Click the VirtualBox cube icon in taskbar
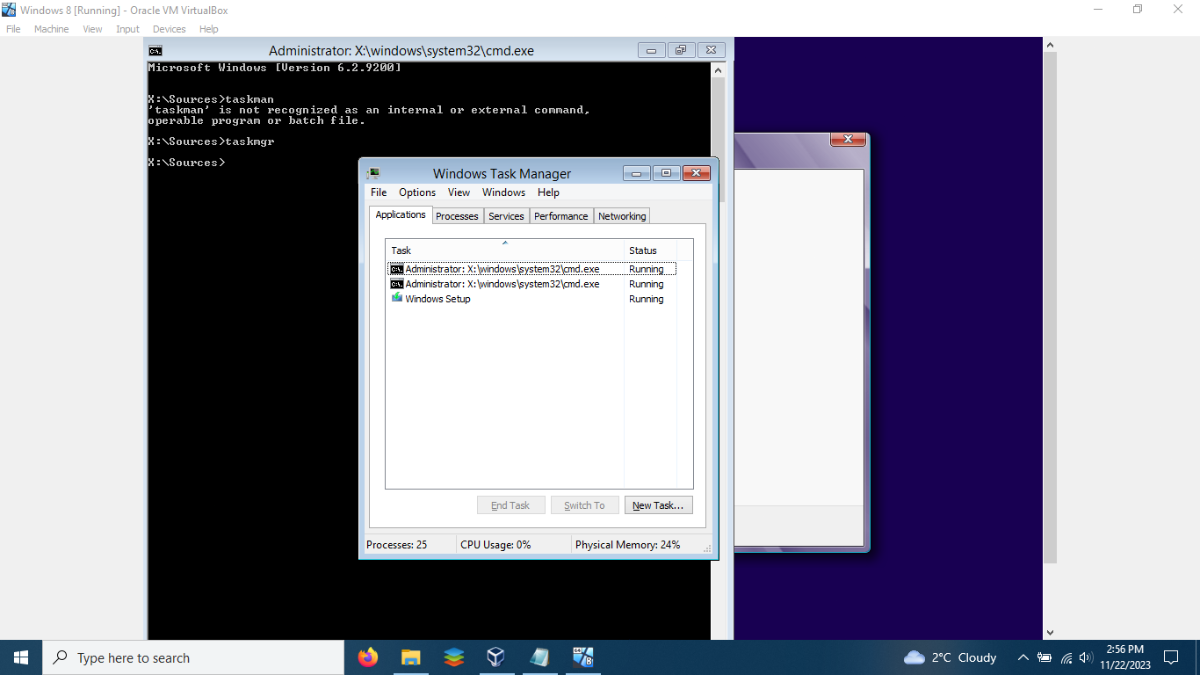The height and width of the screenshot is (675, 1200). tap(495, 657)
